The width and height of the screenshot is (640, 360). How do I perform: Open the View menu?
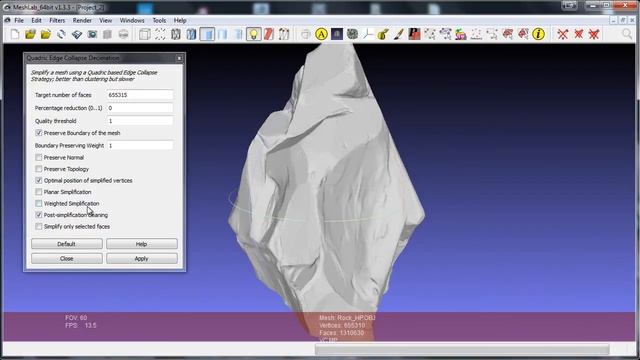105,20
